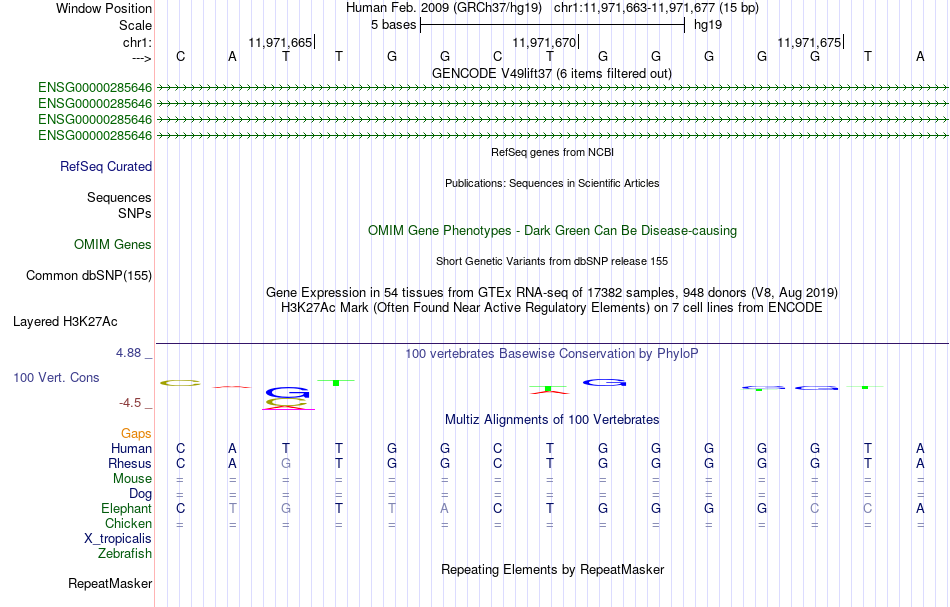The image size is (950, 607).
Task: Open the OMIM Gene Phenotypes track title
Action: (x=552, y=230)
